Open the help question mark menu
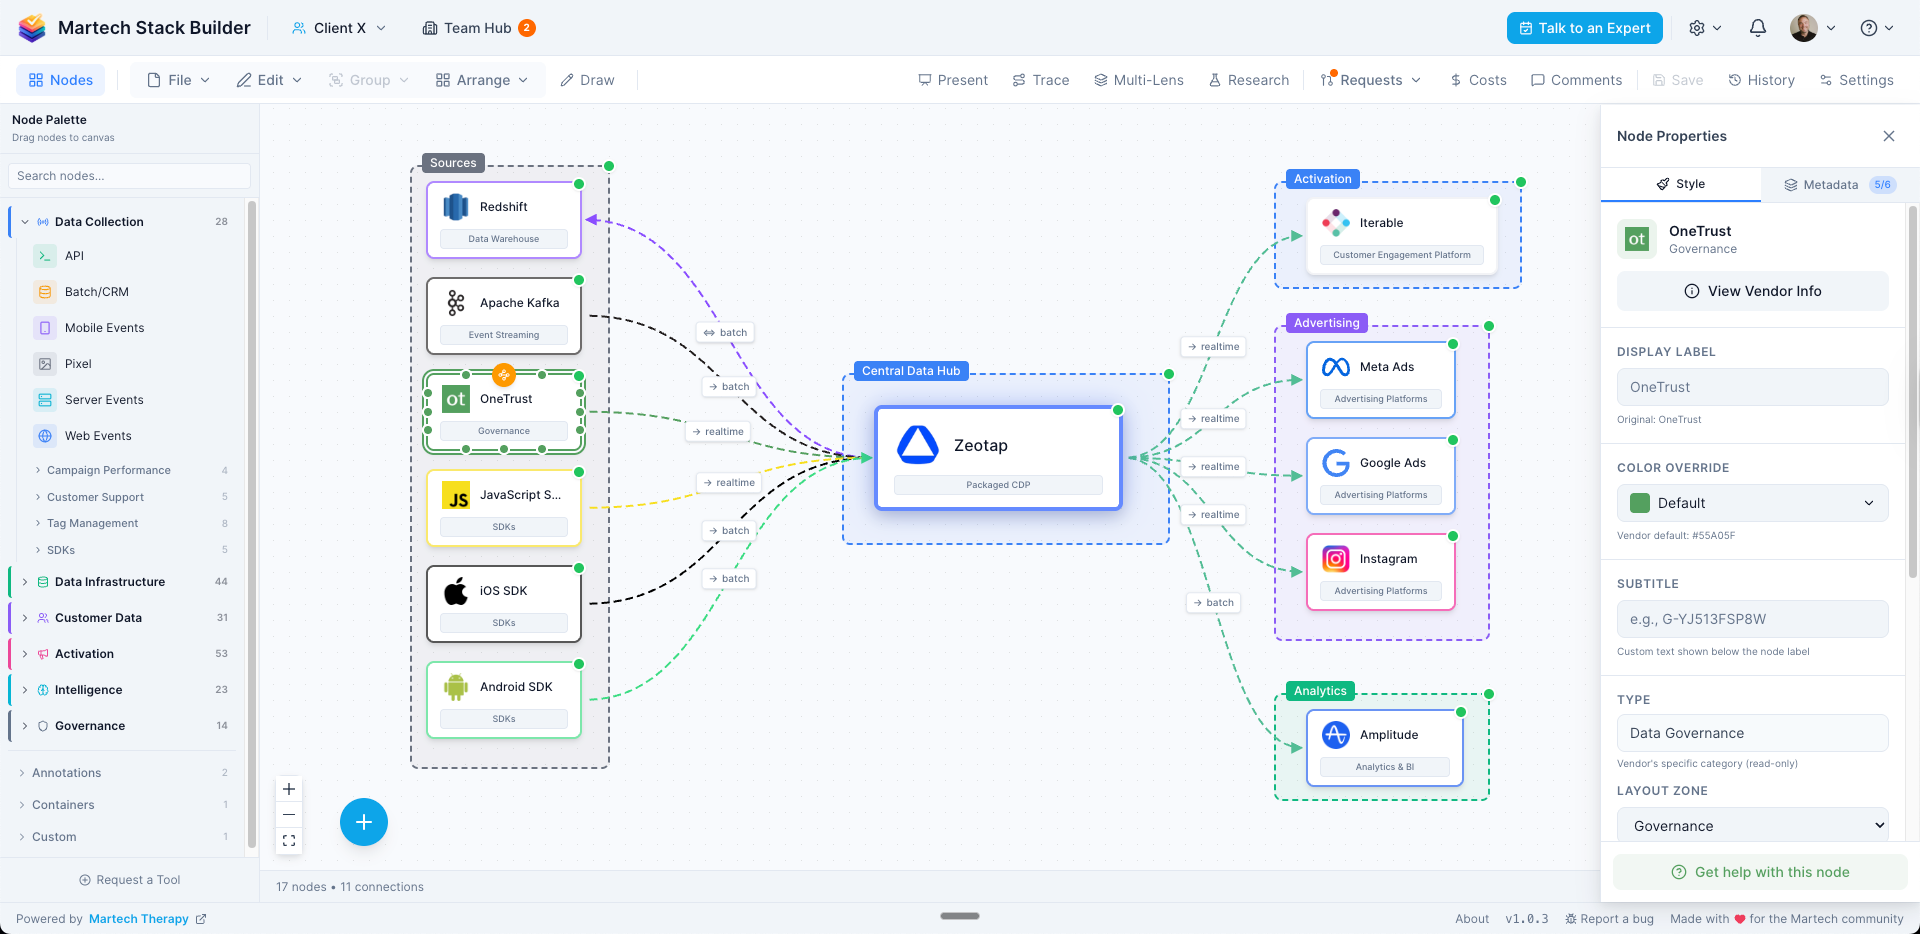 tap(1877, 28)
